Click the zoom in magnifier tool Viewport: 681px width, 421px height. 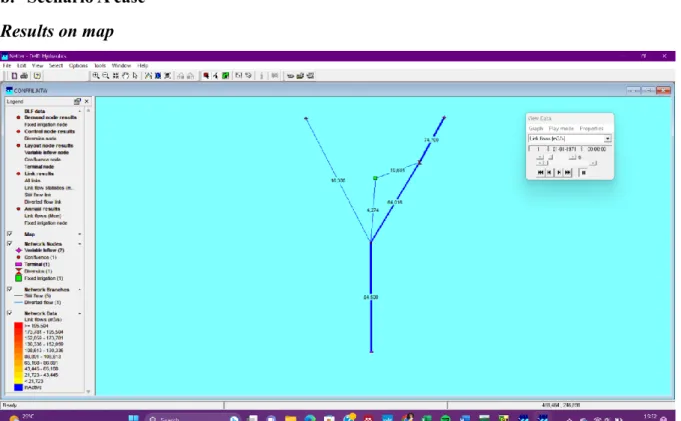[96, 76]
